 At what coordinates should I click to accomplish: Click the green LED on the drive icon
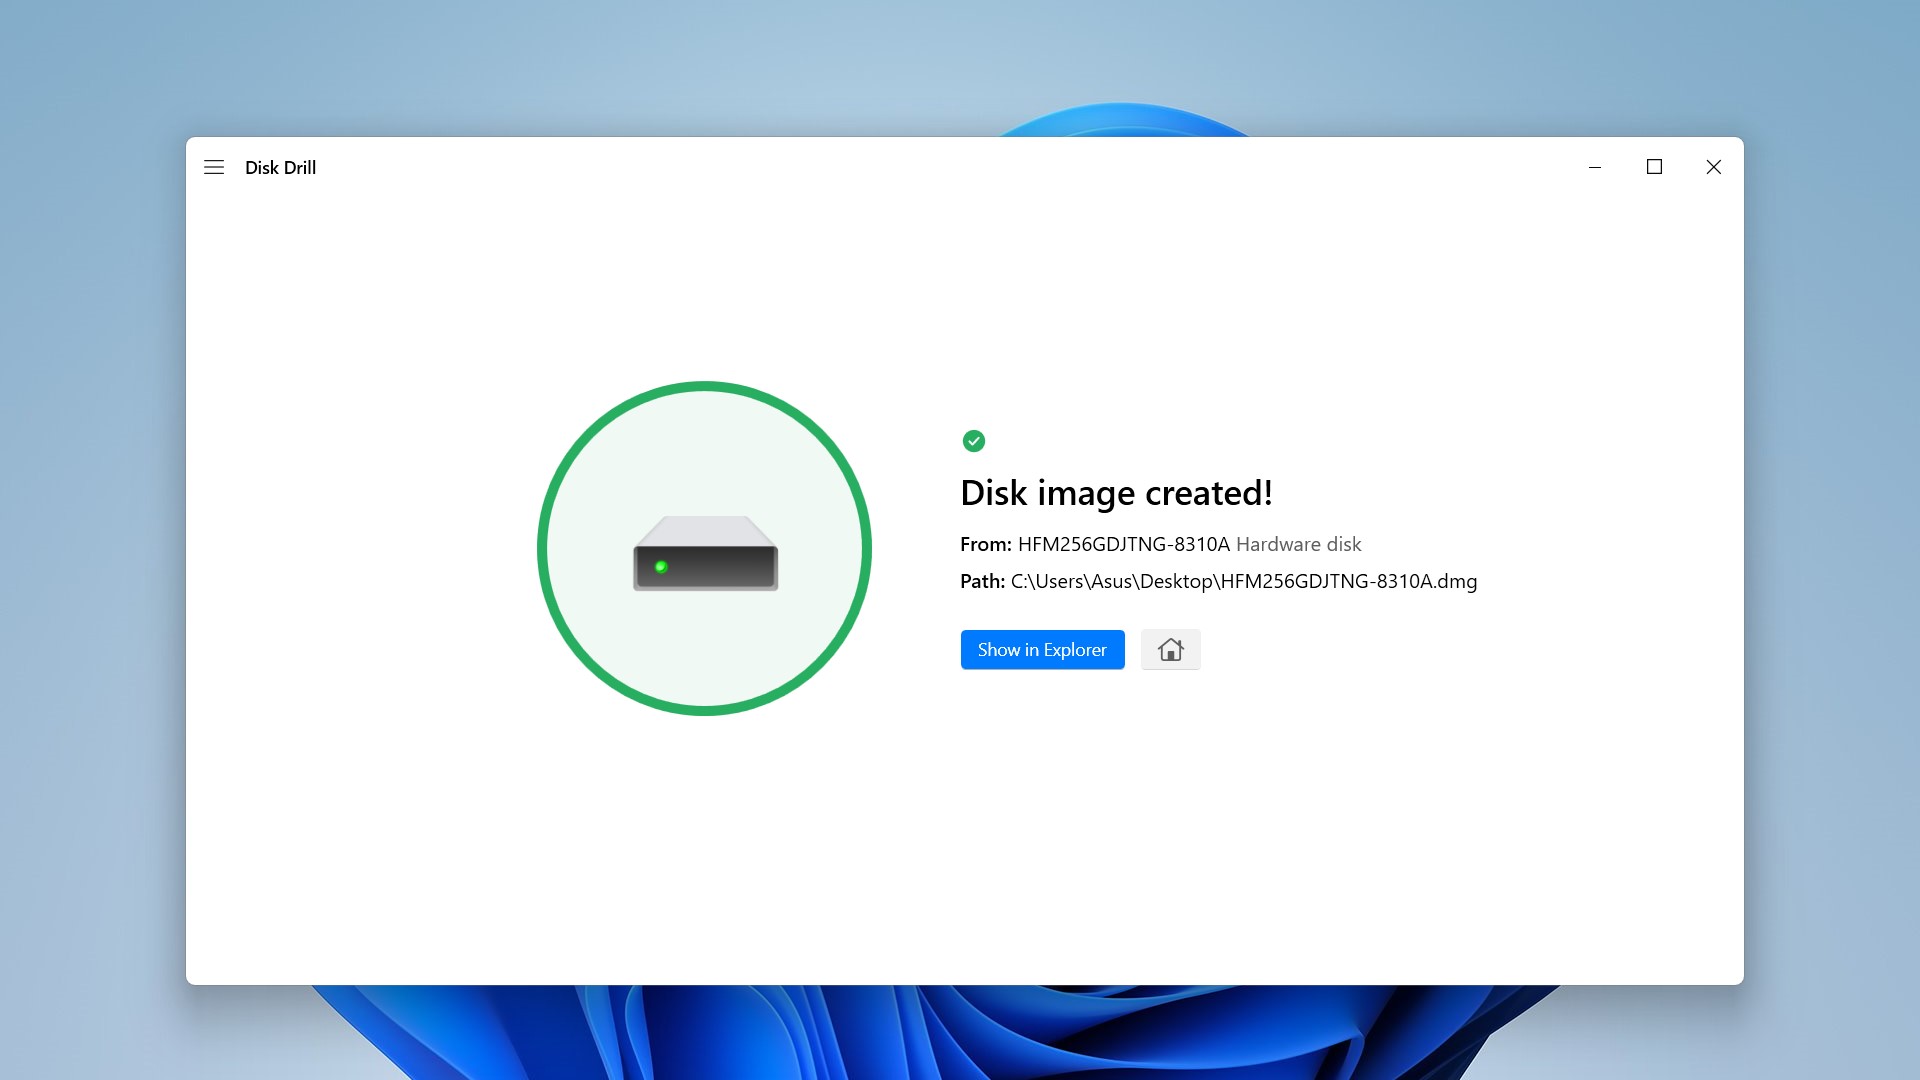click(x=661, y=567)
